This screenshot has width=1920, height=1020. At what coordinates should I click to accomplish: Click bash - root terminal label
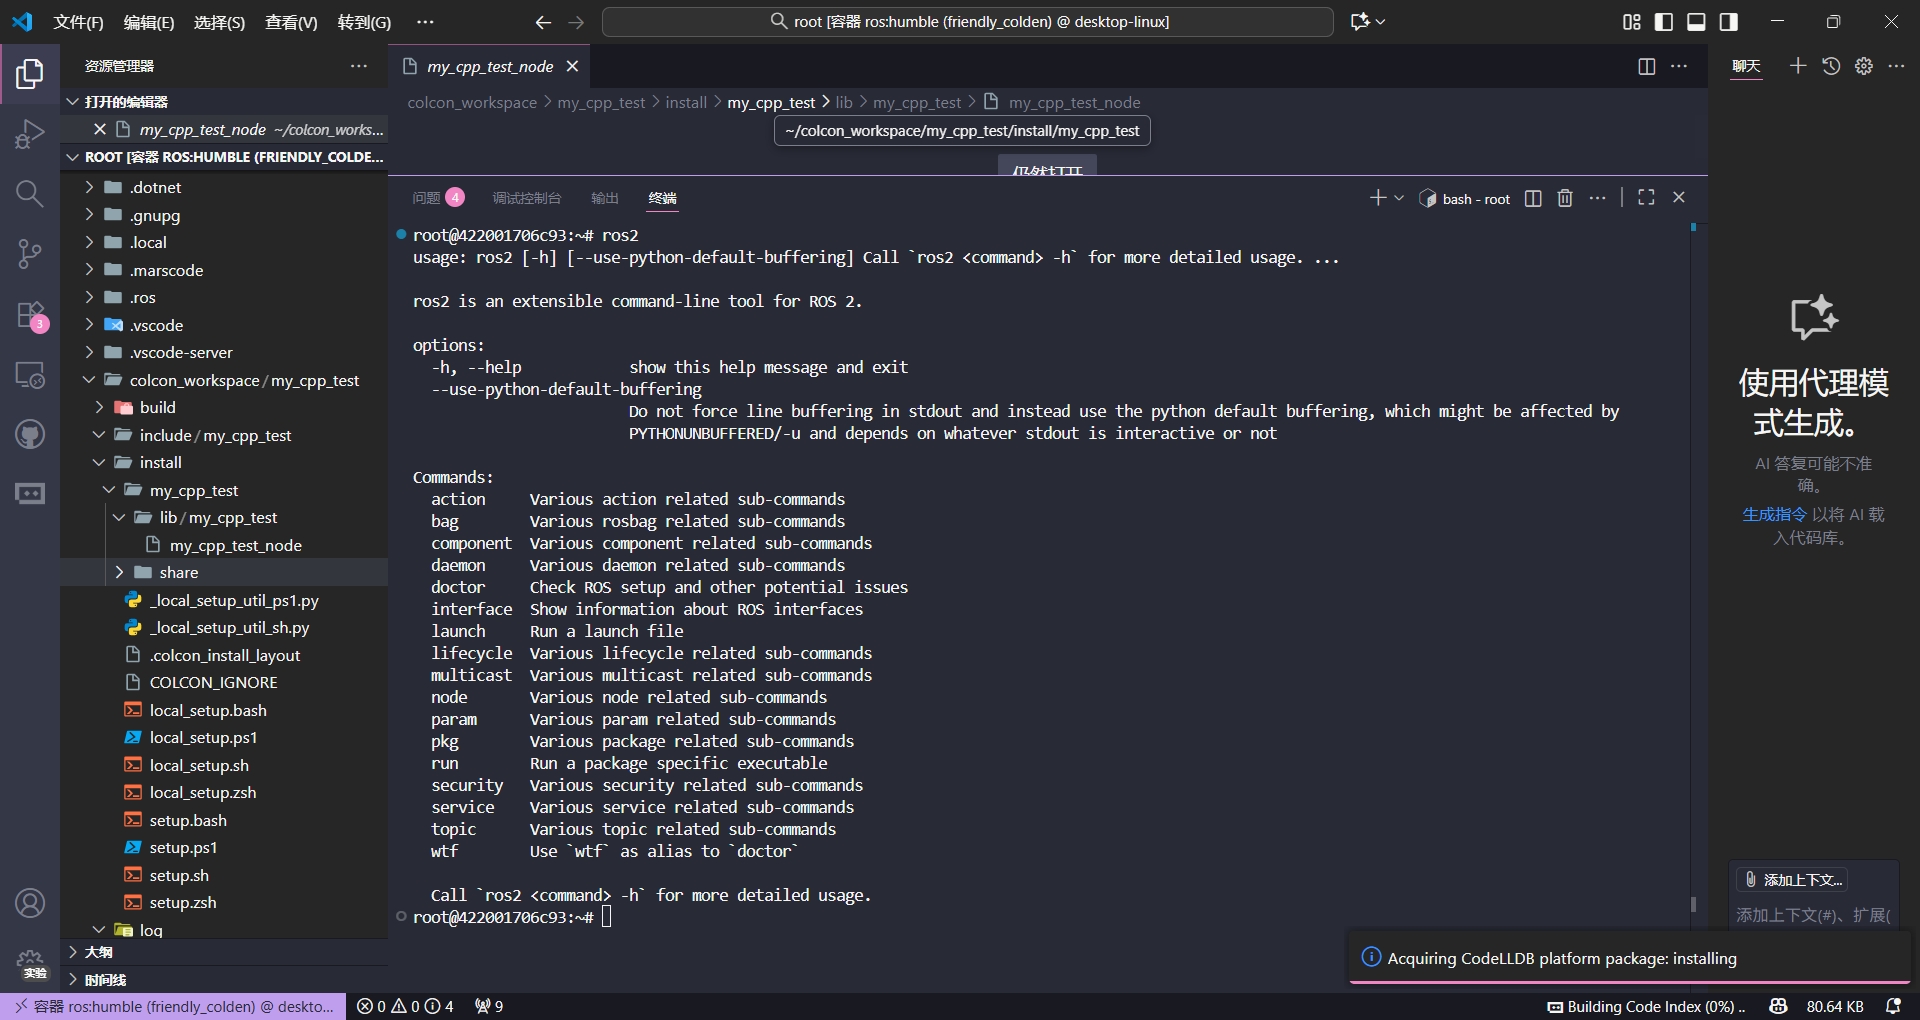pos(1466,199)
